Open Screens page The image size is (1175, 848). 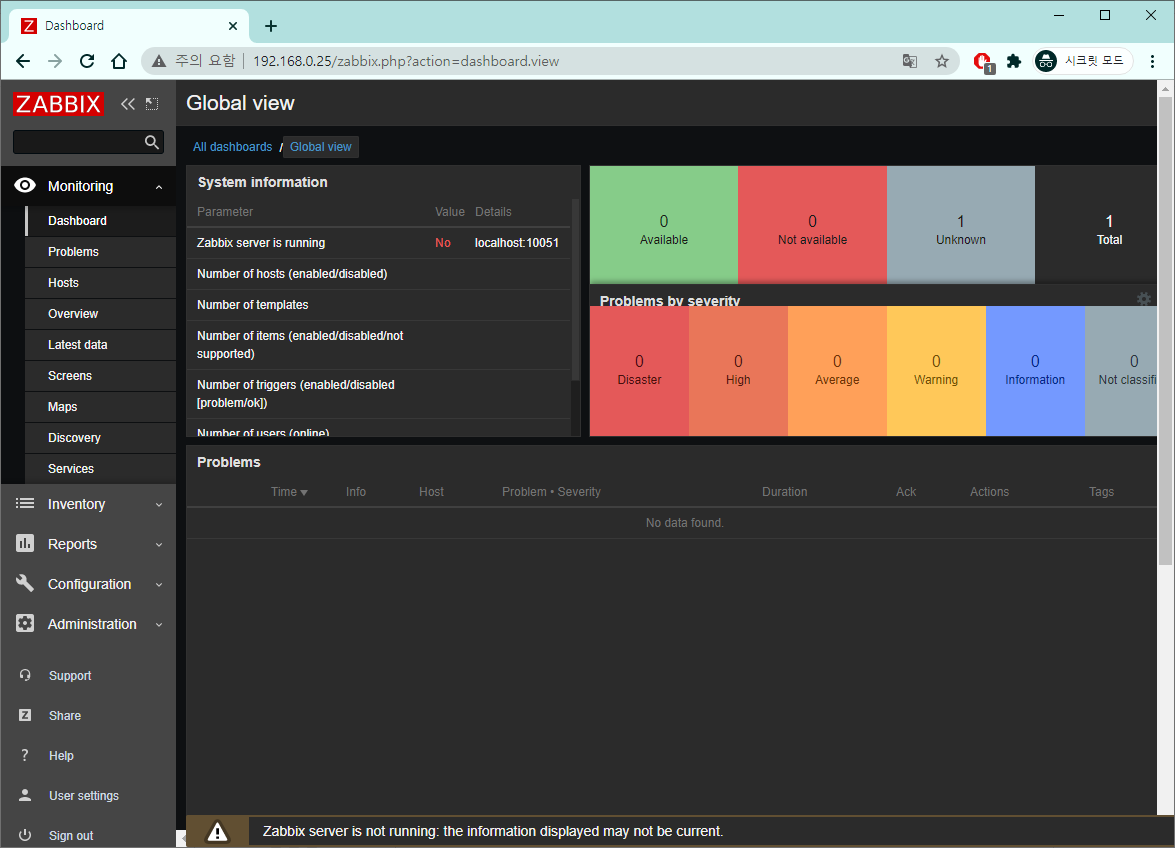coord(100,375)
